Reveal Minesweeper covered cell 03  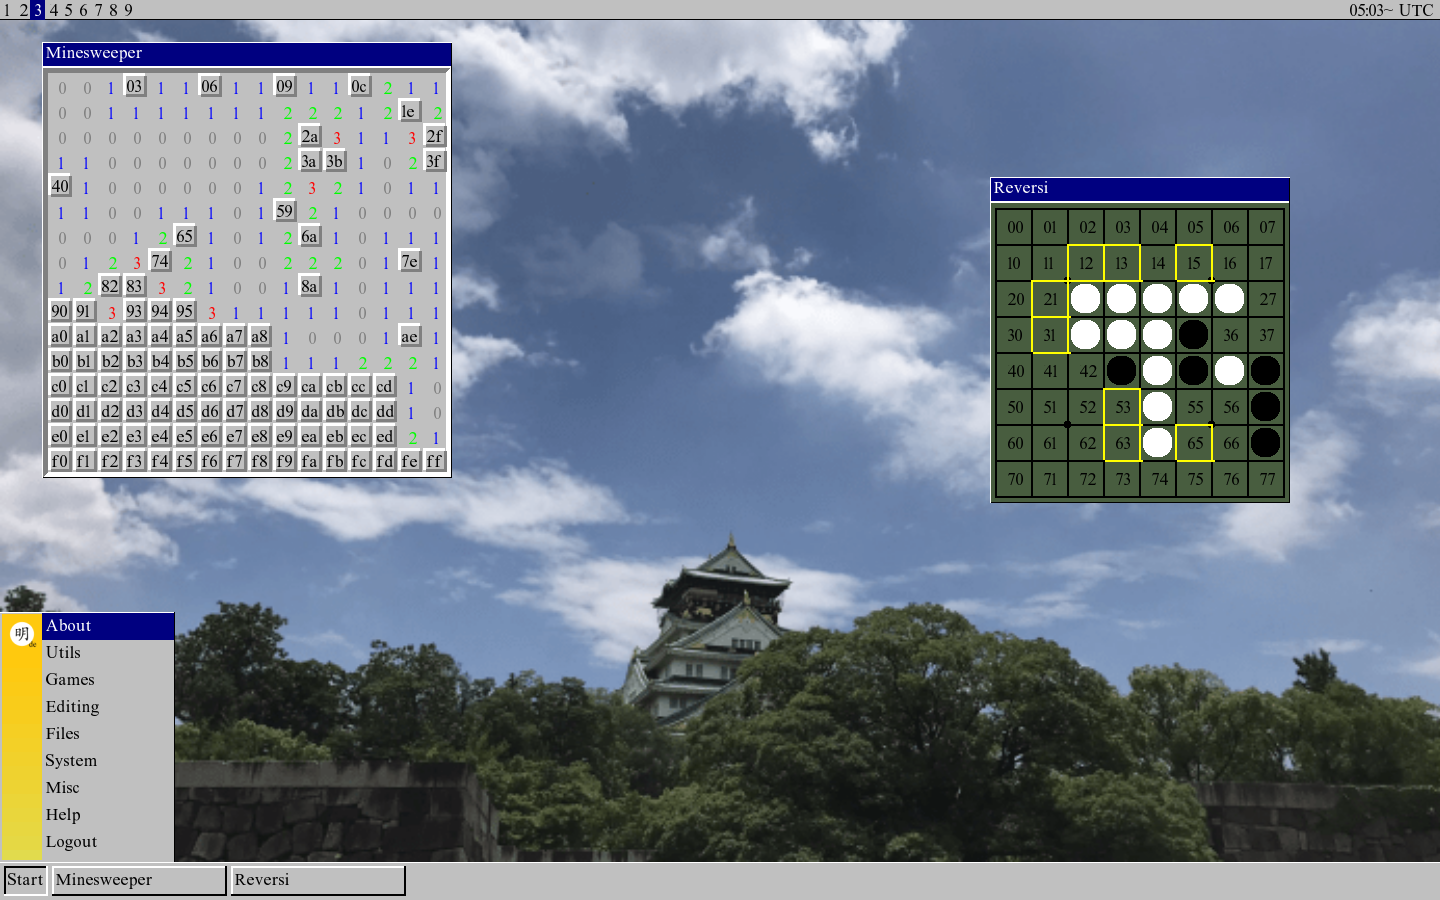coord(135,86)
